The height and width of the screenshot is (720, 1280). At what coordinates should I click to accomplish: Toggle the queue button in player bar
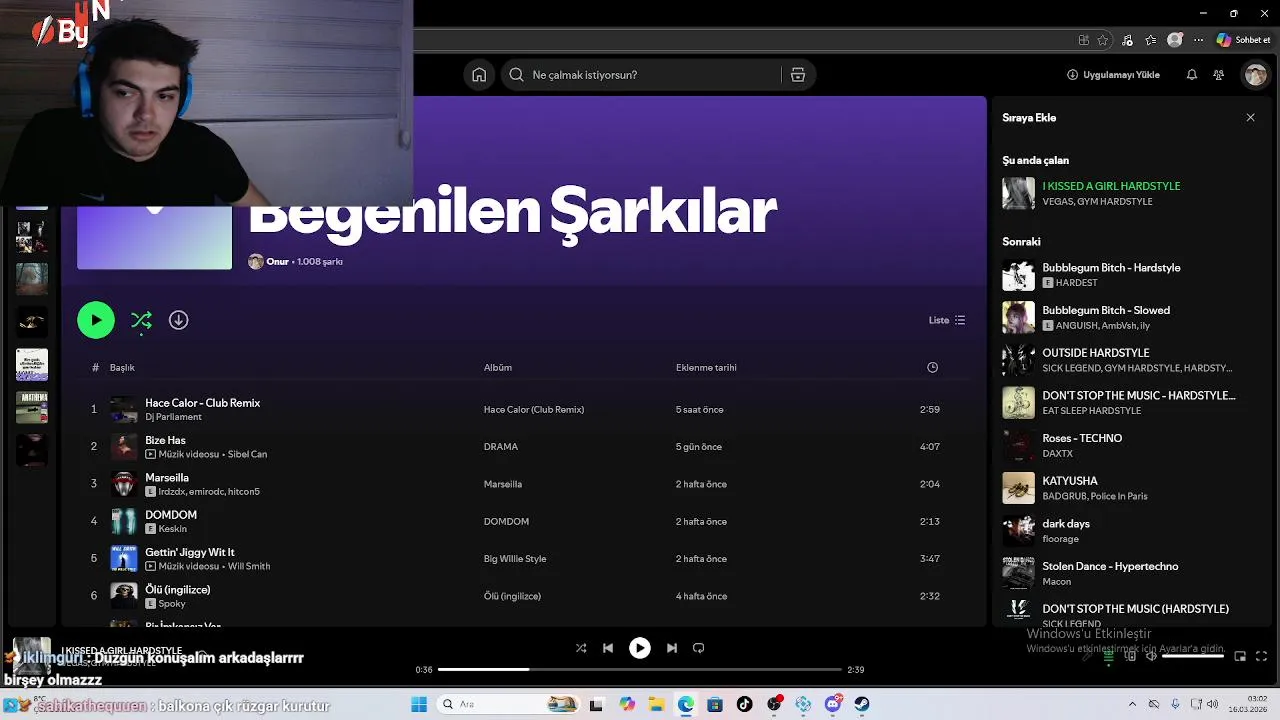(x=1108, y=657)
